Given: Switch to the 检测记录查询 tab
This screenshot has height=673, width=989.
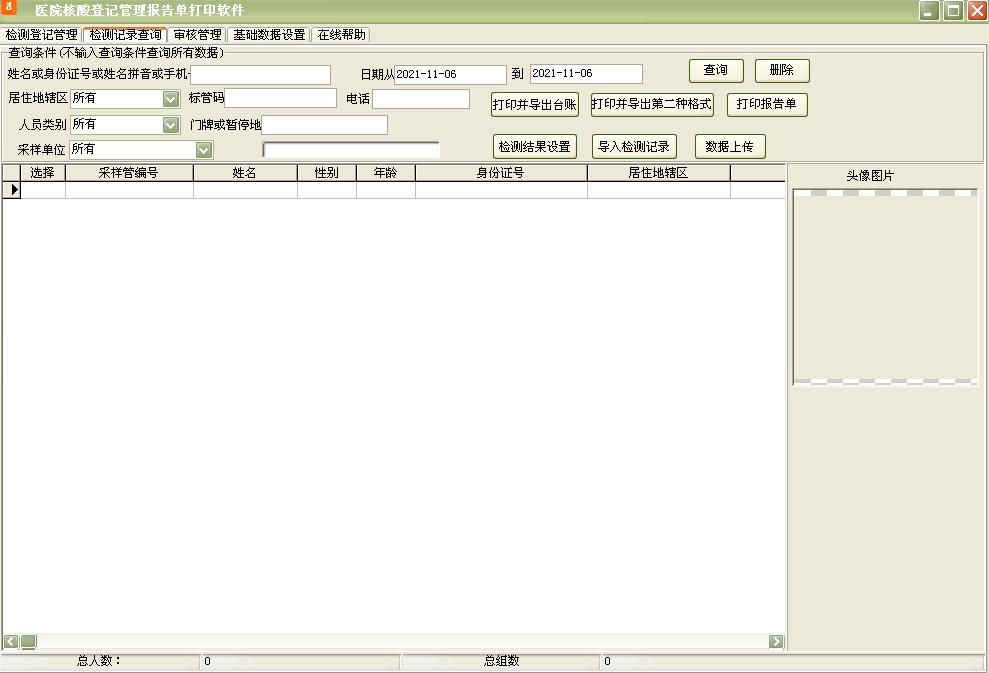Looking at the screenshot, I should tap(126, 35).
